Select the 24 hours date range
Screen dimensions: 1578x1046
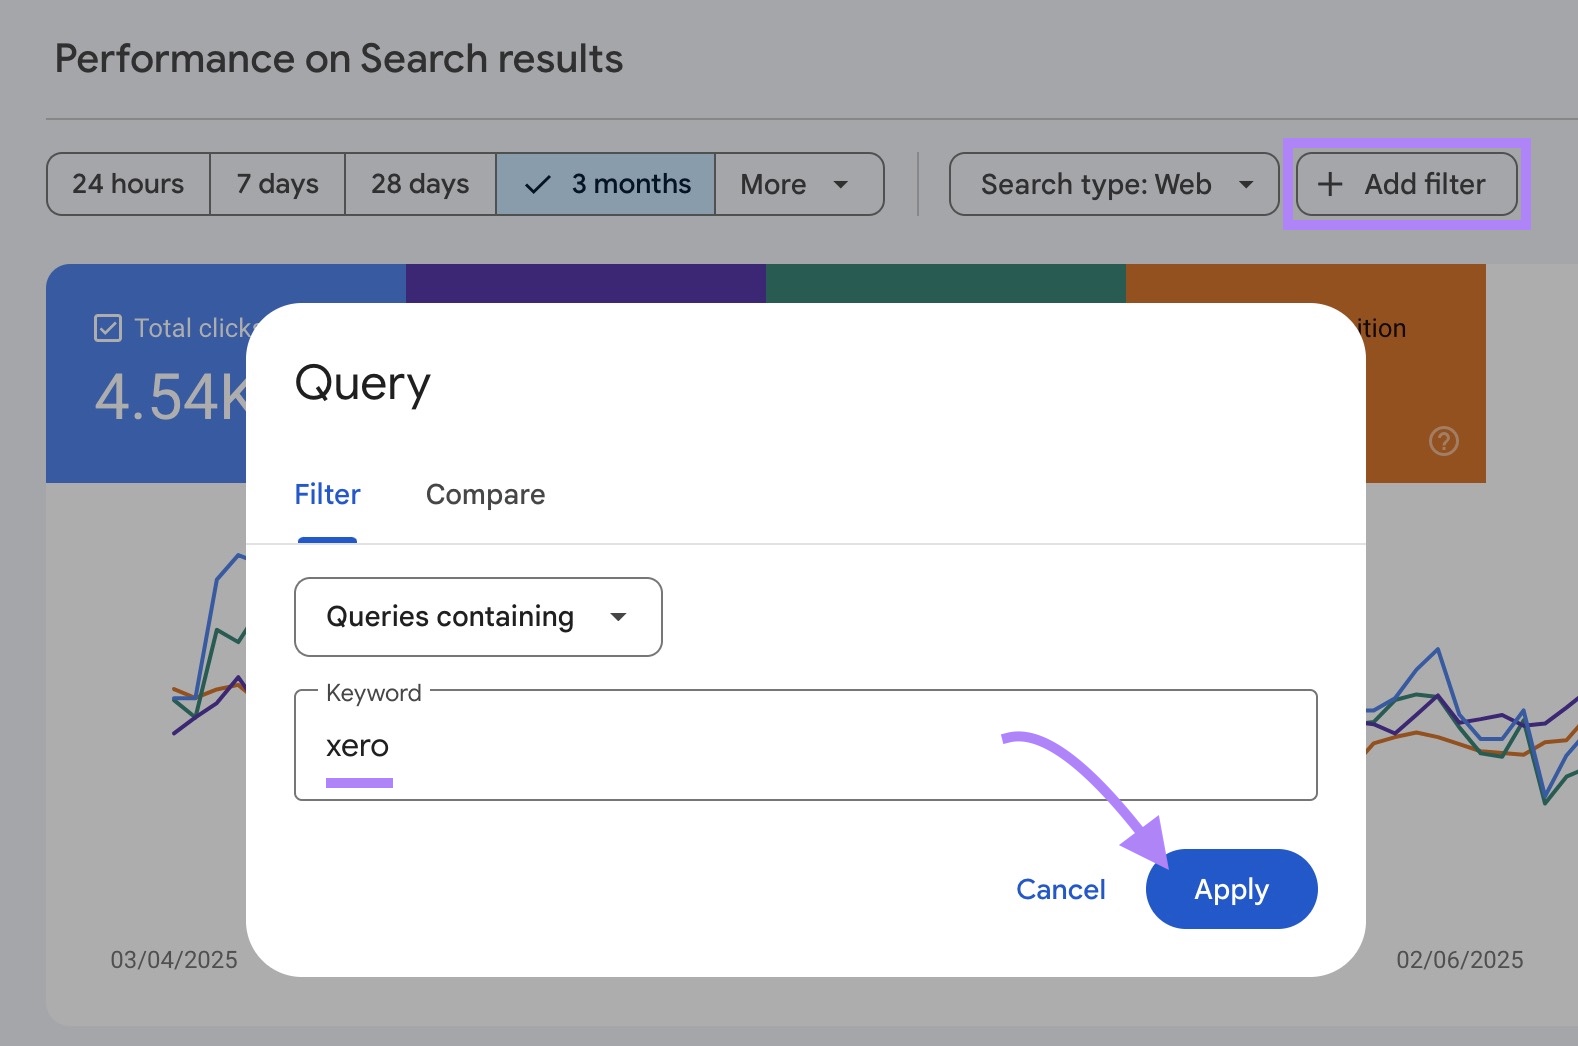128,184
